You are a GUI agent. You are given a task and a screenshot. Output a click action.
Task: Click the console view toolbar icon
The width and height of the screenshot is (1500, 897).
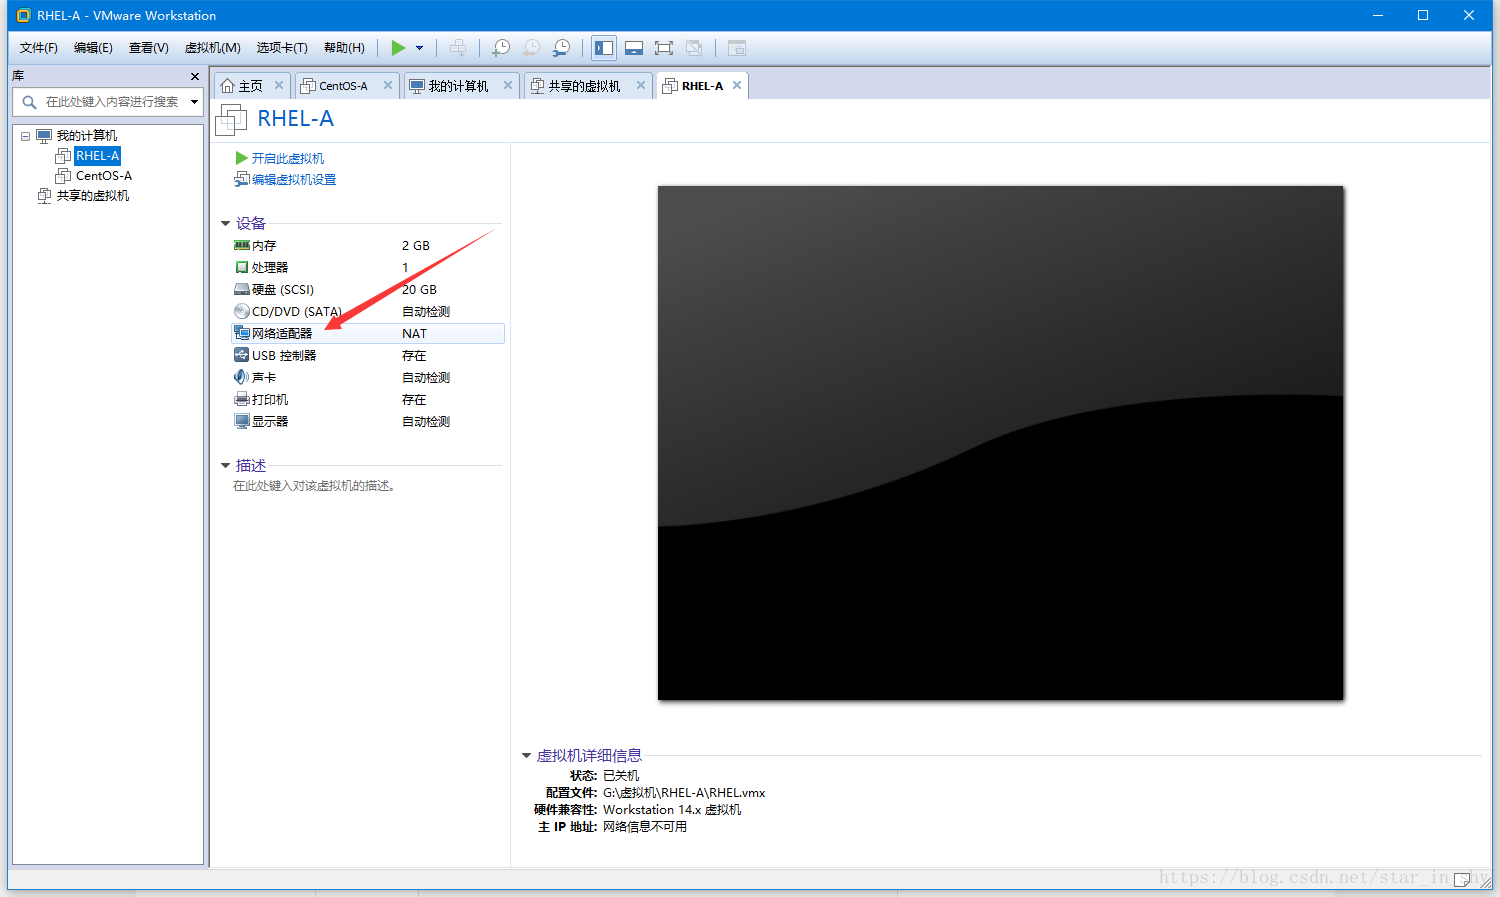point(737,48)
